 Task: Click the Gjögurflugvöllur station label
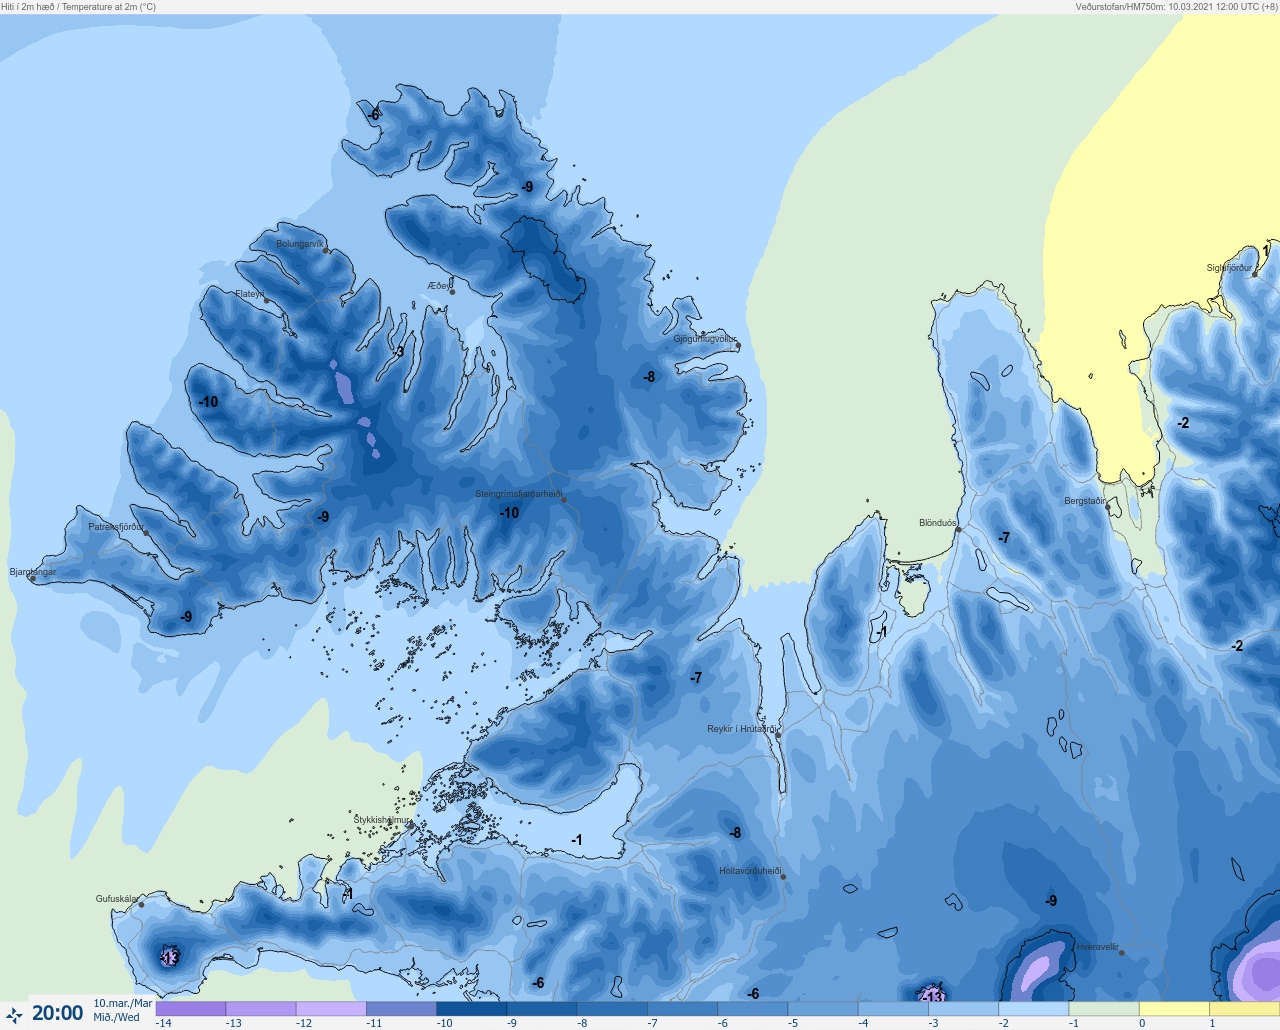coord(705,339)
